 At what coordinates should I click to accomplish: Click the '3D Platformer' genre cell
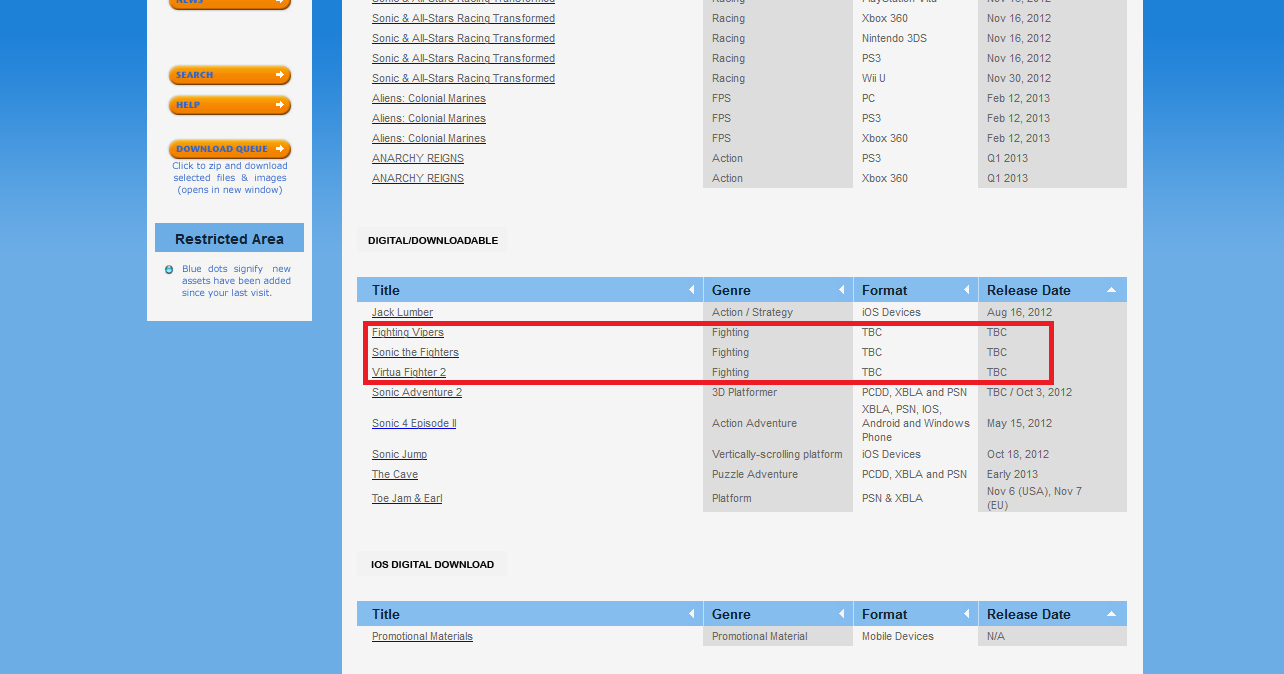point(744,392)
